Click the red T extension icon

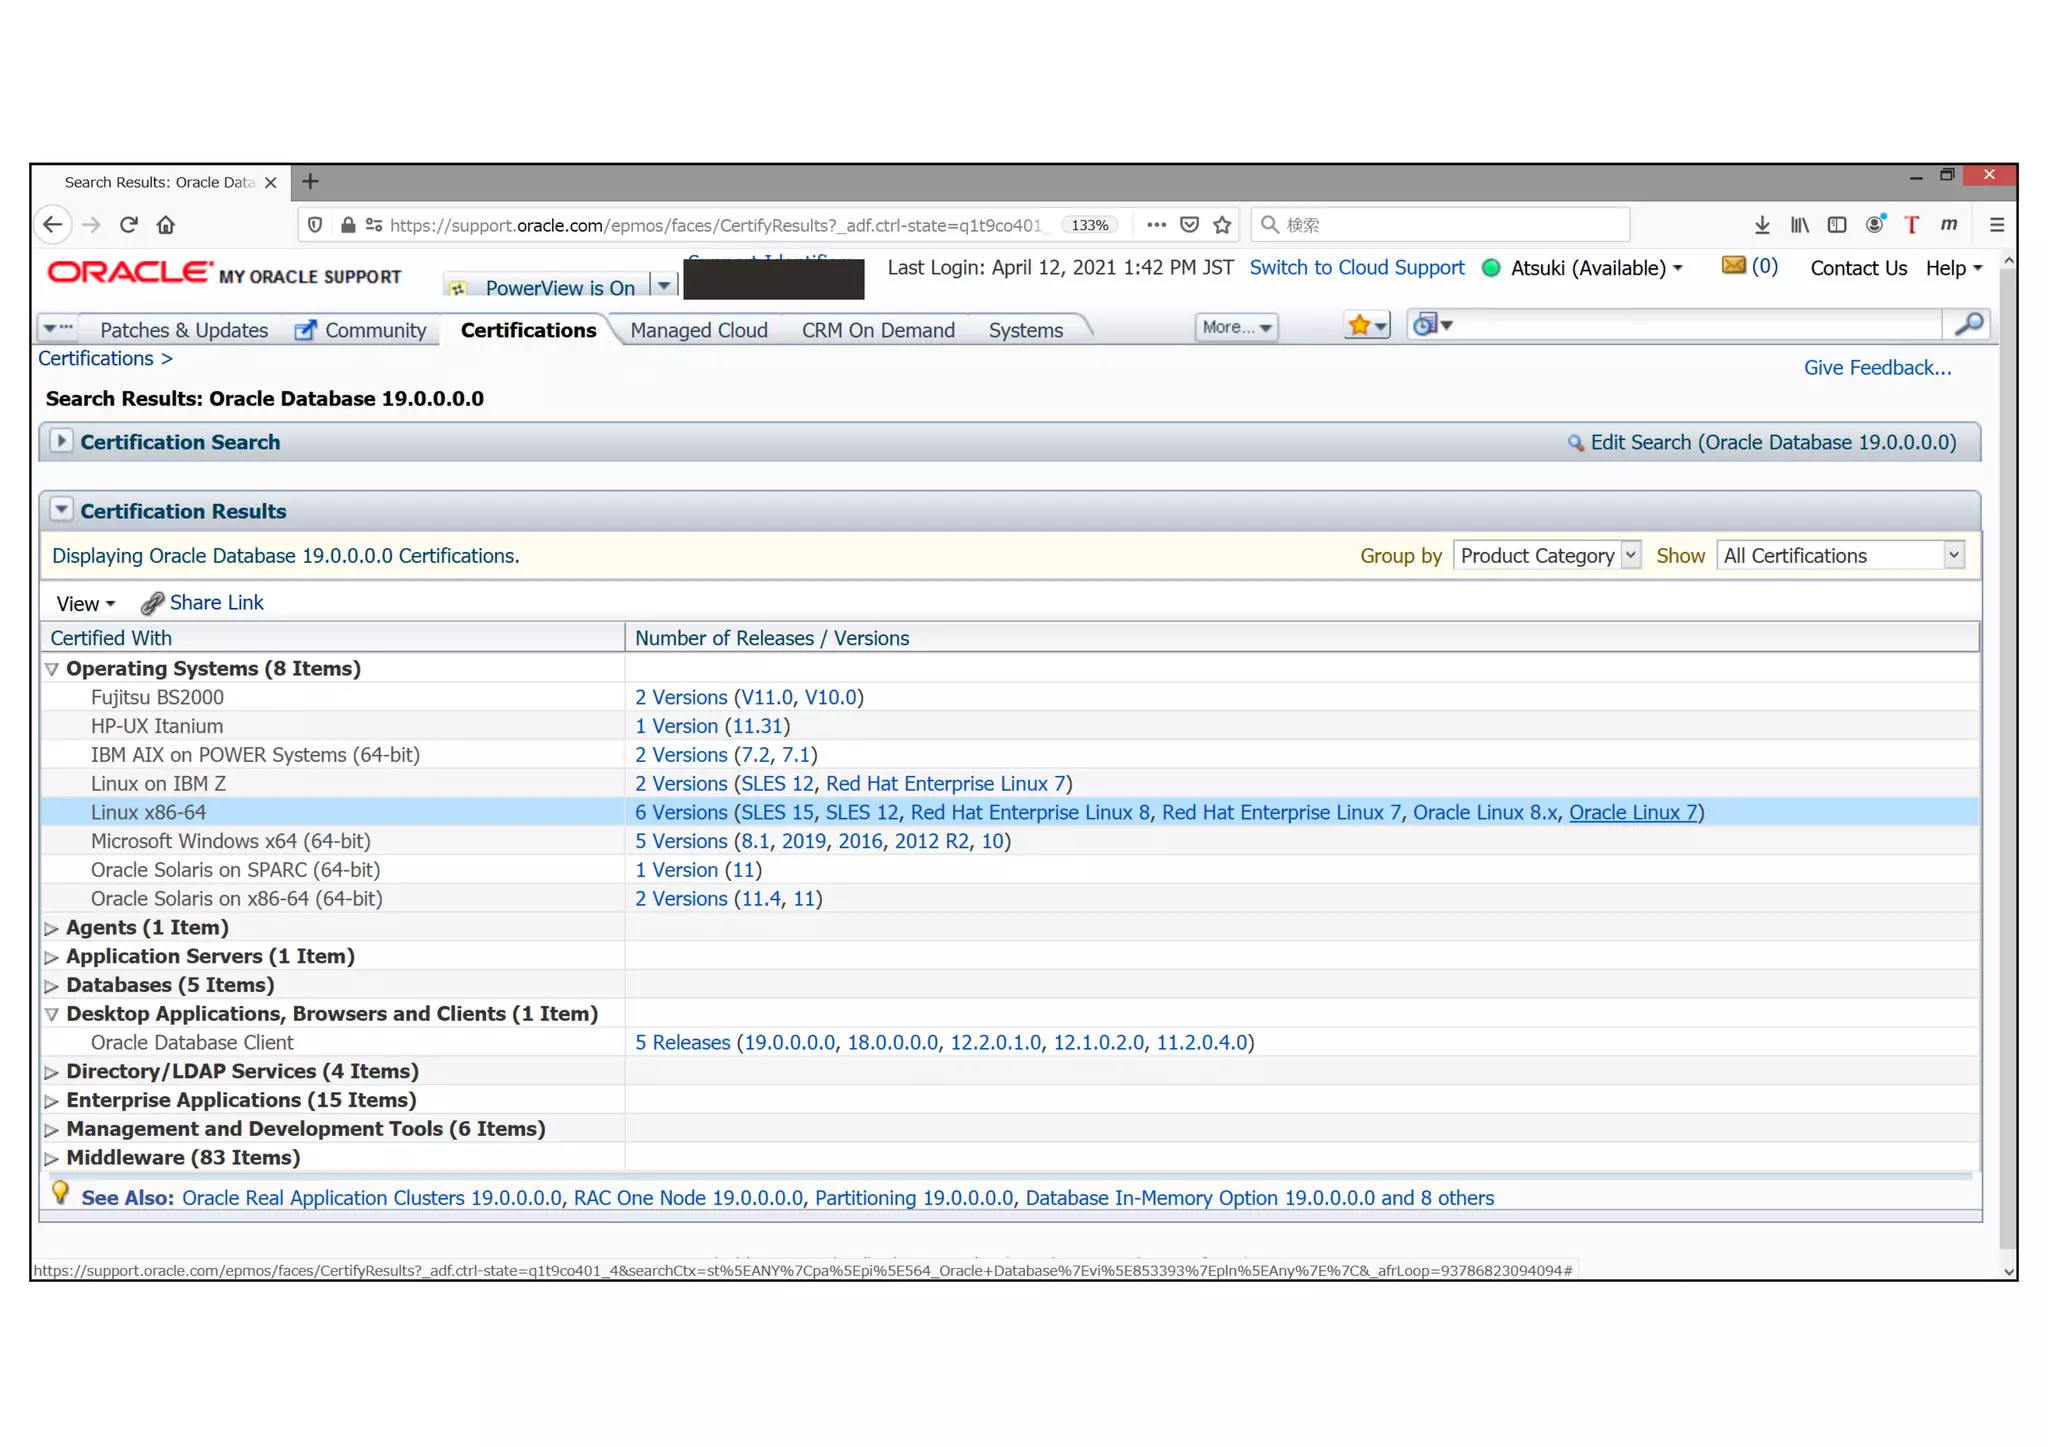click(x=1911, y=225)
